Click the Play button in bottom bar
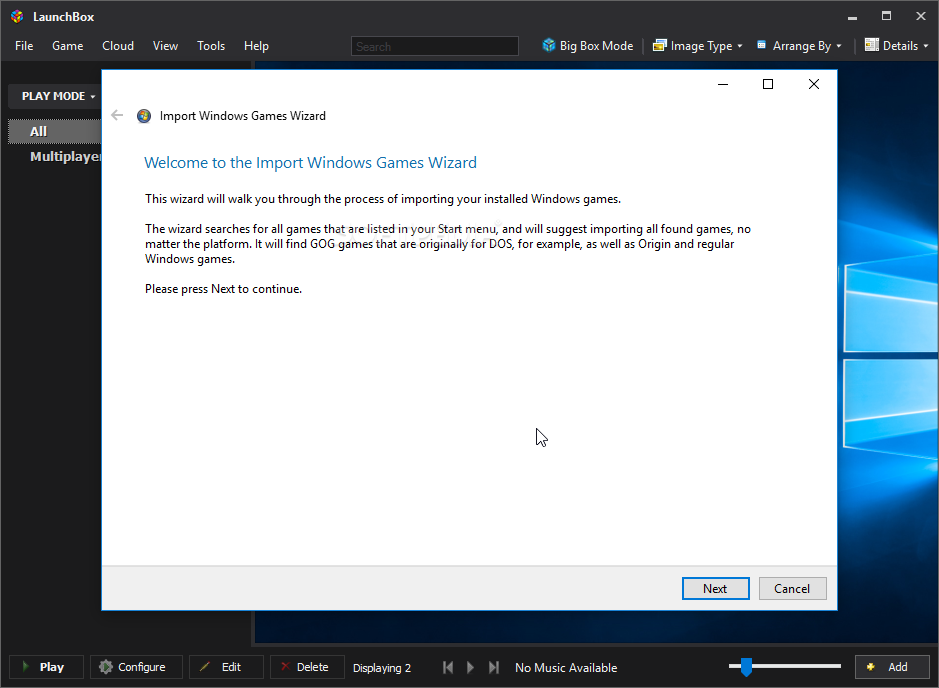The height and width of the screenshot is (688, 939). (46, 667)
